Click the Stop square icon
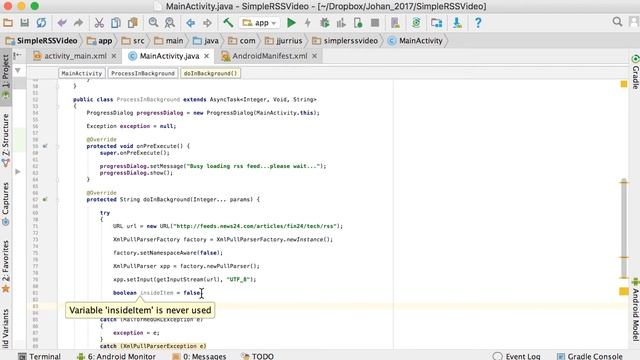 pos(375,23)
